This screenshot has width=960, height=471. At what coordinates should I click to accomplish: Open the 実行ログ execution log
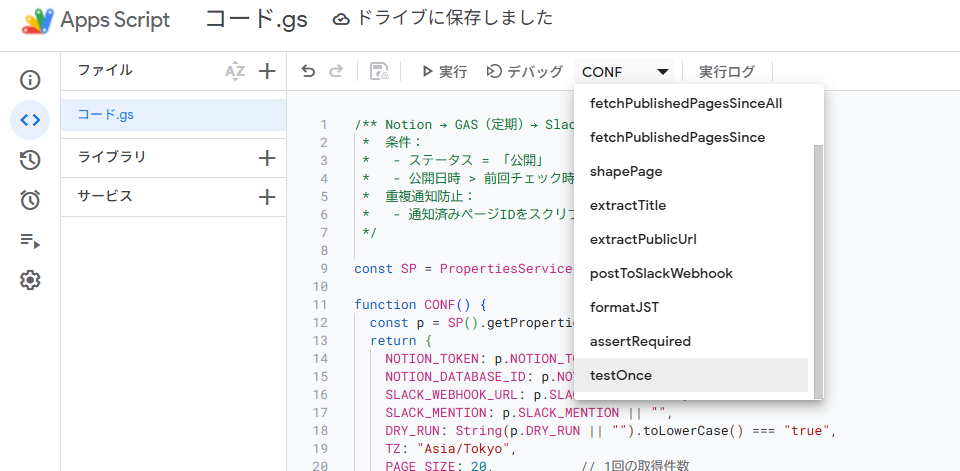(727, 72)
